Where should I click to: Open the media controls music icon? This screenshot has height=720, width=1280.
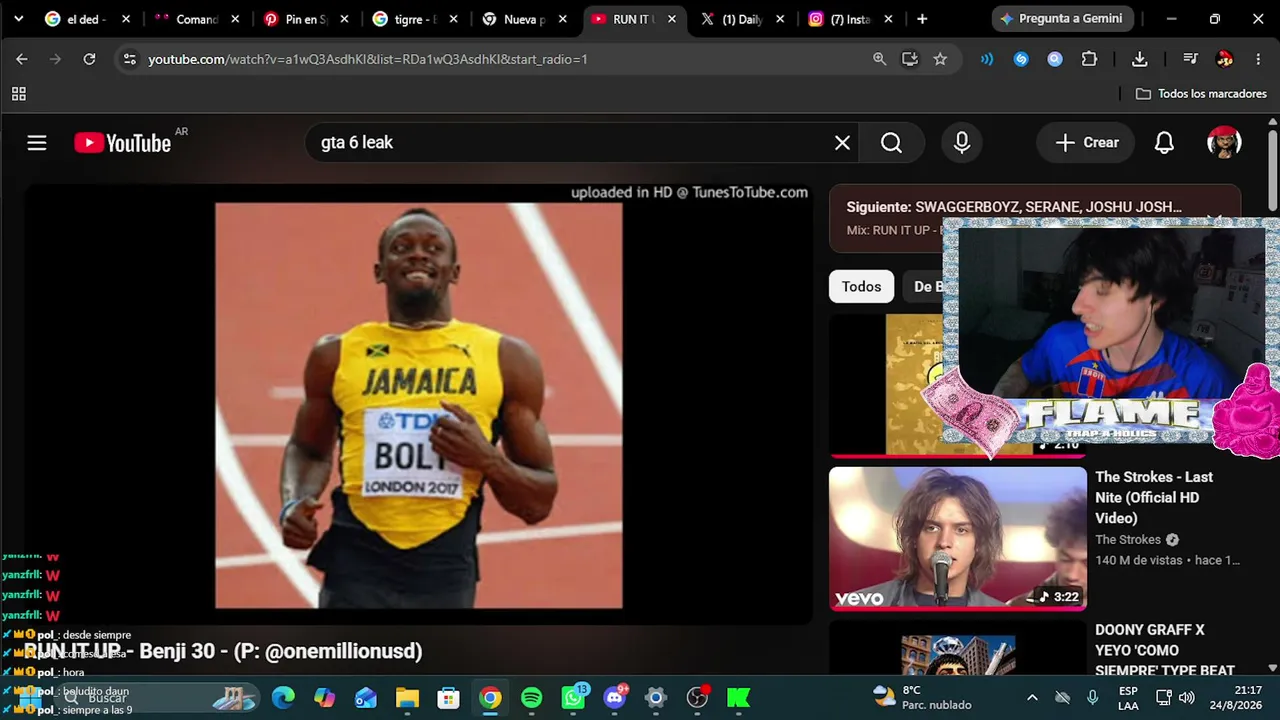1190,59
